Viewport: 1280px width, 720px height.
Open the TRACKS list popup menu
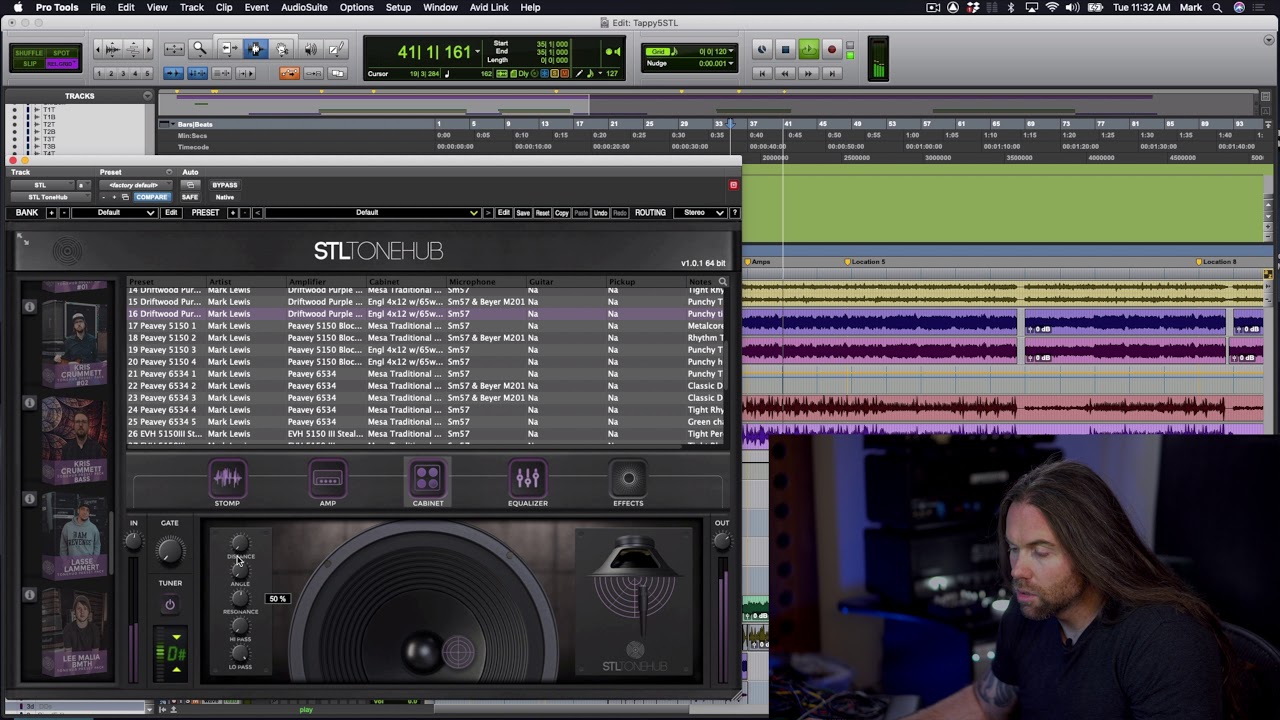pyautogui.click(x=148, y=96)
